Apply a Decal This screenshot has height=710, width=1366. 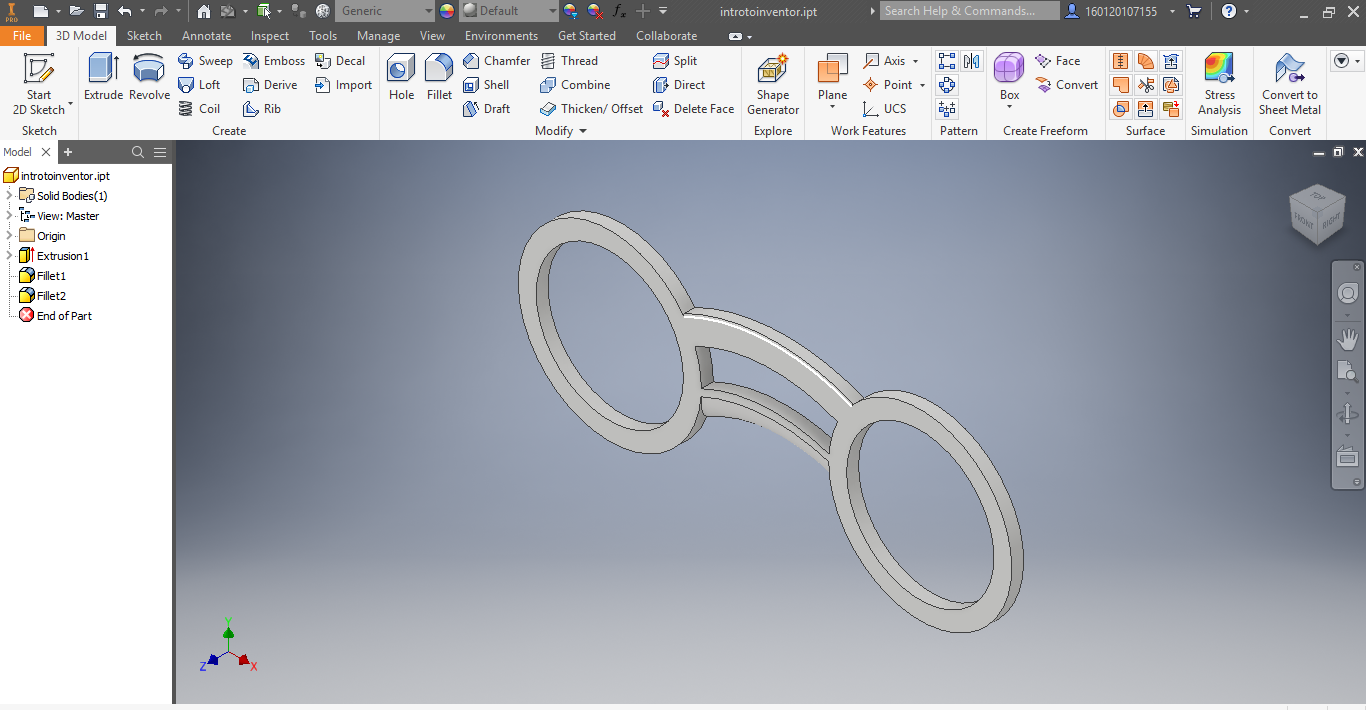(340, 61)
